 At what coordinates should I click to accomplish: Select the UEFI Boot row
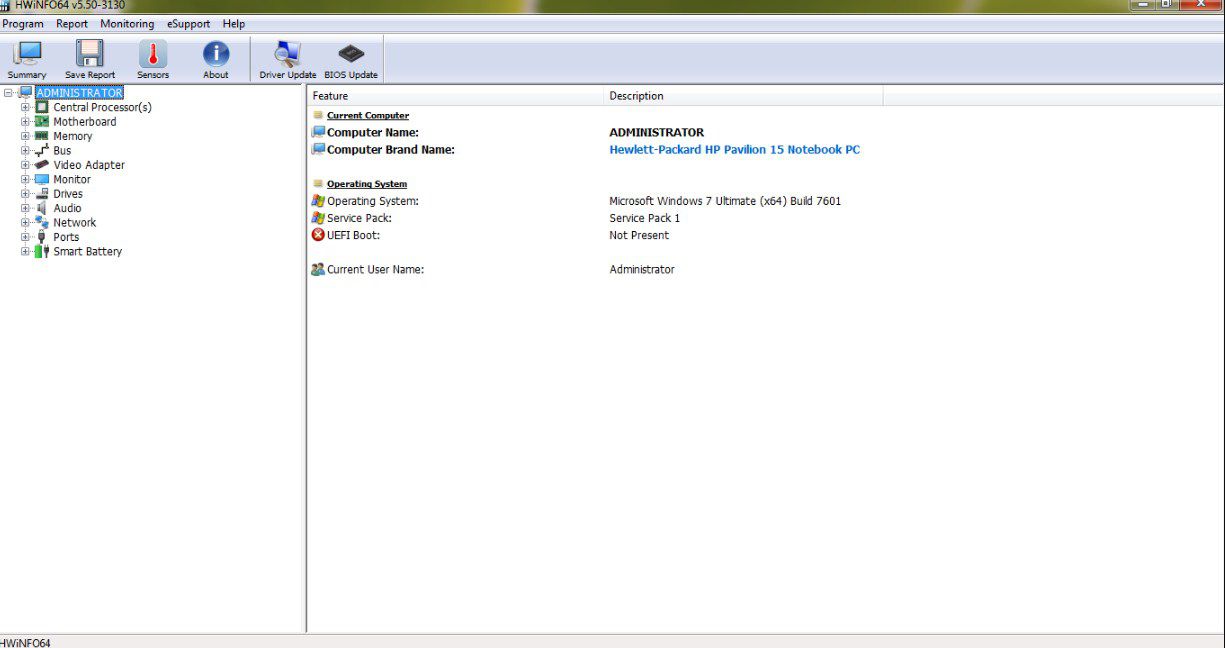pos(353,236)
